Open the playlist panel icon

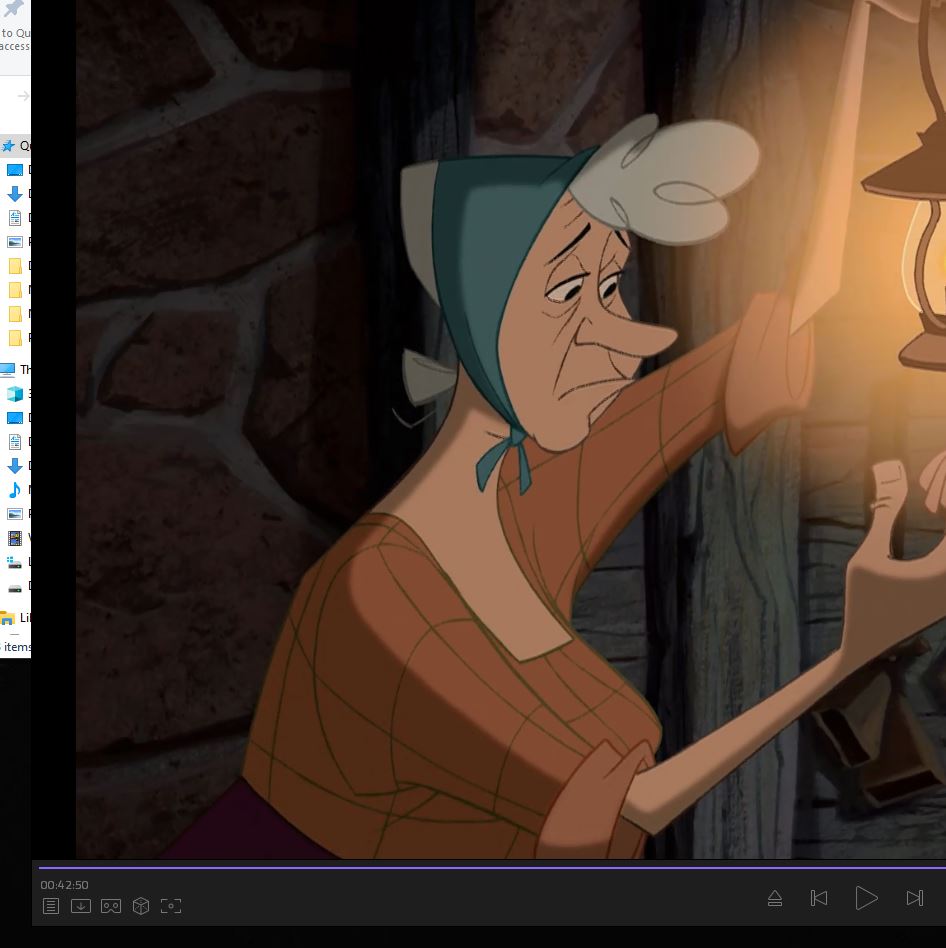(51, 906)
